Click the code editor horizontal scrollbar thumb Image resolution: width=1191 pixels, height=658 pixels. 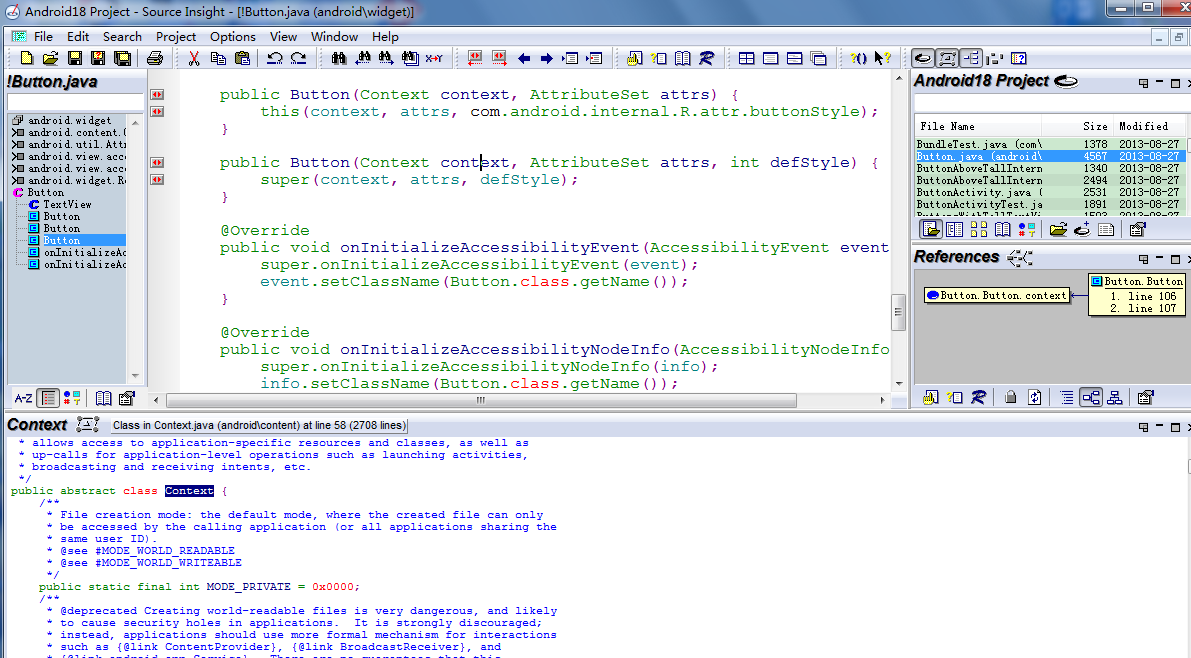click(x=481, y=400)
